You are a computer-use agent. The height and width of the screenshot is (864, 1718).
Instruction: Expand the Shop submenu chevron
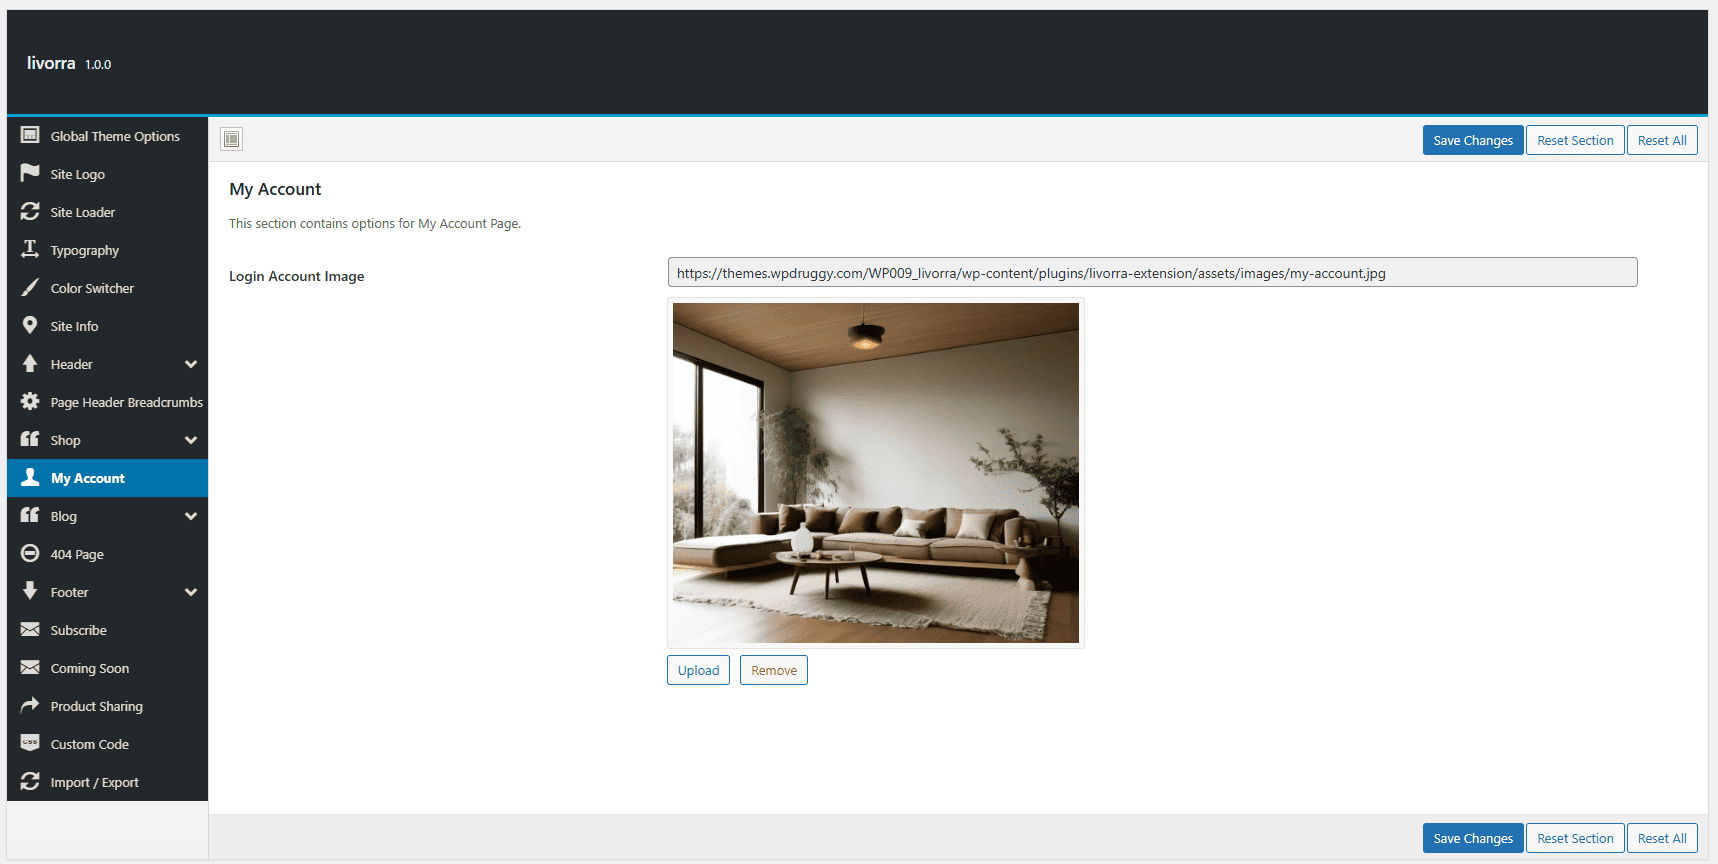click(x=191, y=440)
